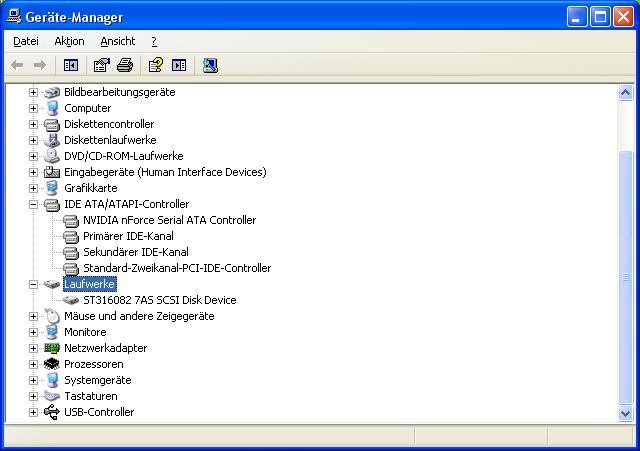Expand the Diskettencontroller node
Viewport: 640px width, 451px height.
[33, 124]
